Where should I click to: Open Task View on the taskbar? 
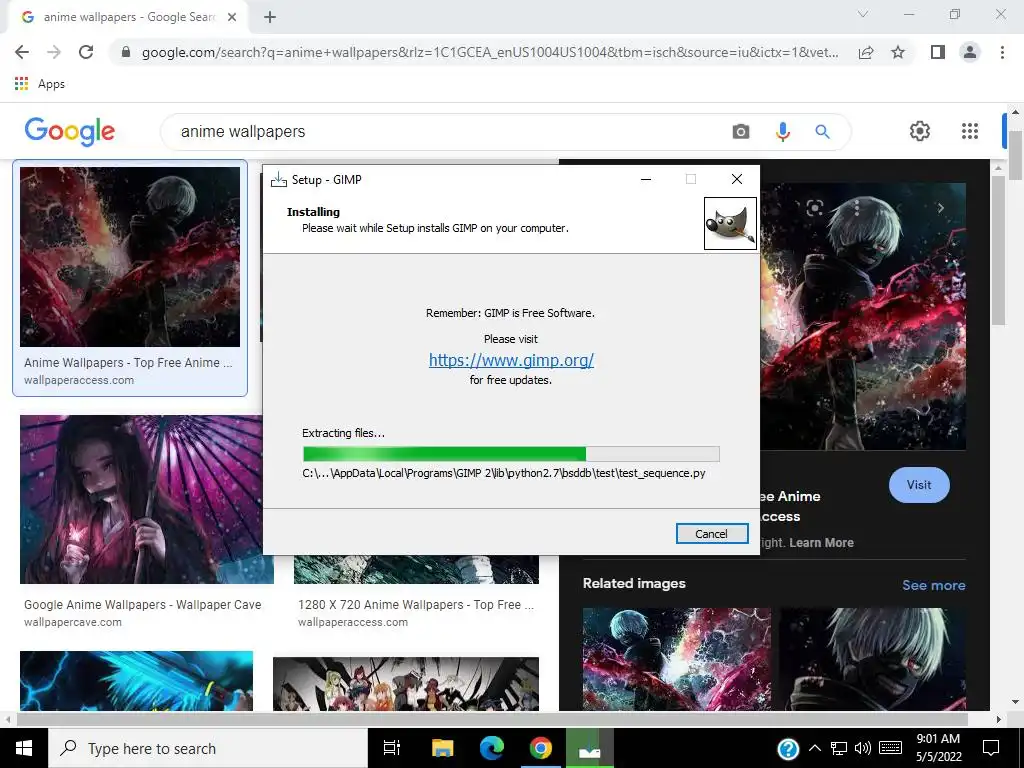point(391,748)
